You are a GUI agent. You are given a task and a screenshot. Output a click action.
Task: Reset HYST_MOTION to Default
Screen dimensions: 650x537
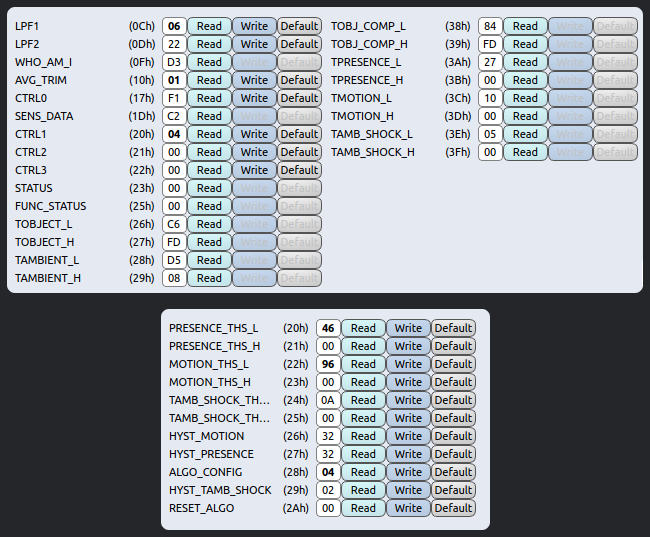(x=453, y=436)
